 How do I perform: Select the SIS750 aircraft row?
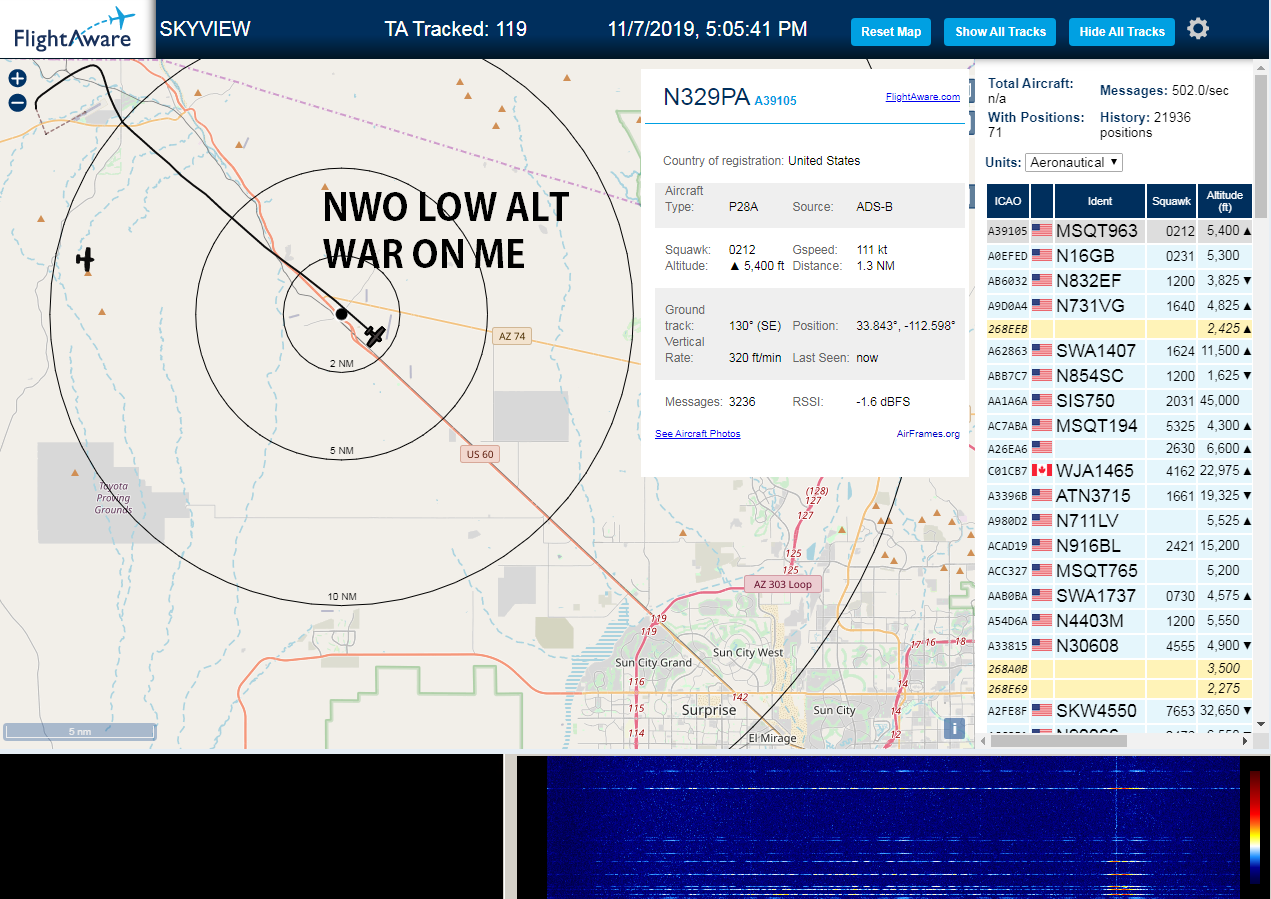[x=1119, y=401]
